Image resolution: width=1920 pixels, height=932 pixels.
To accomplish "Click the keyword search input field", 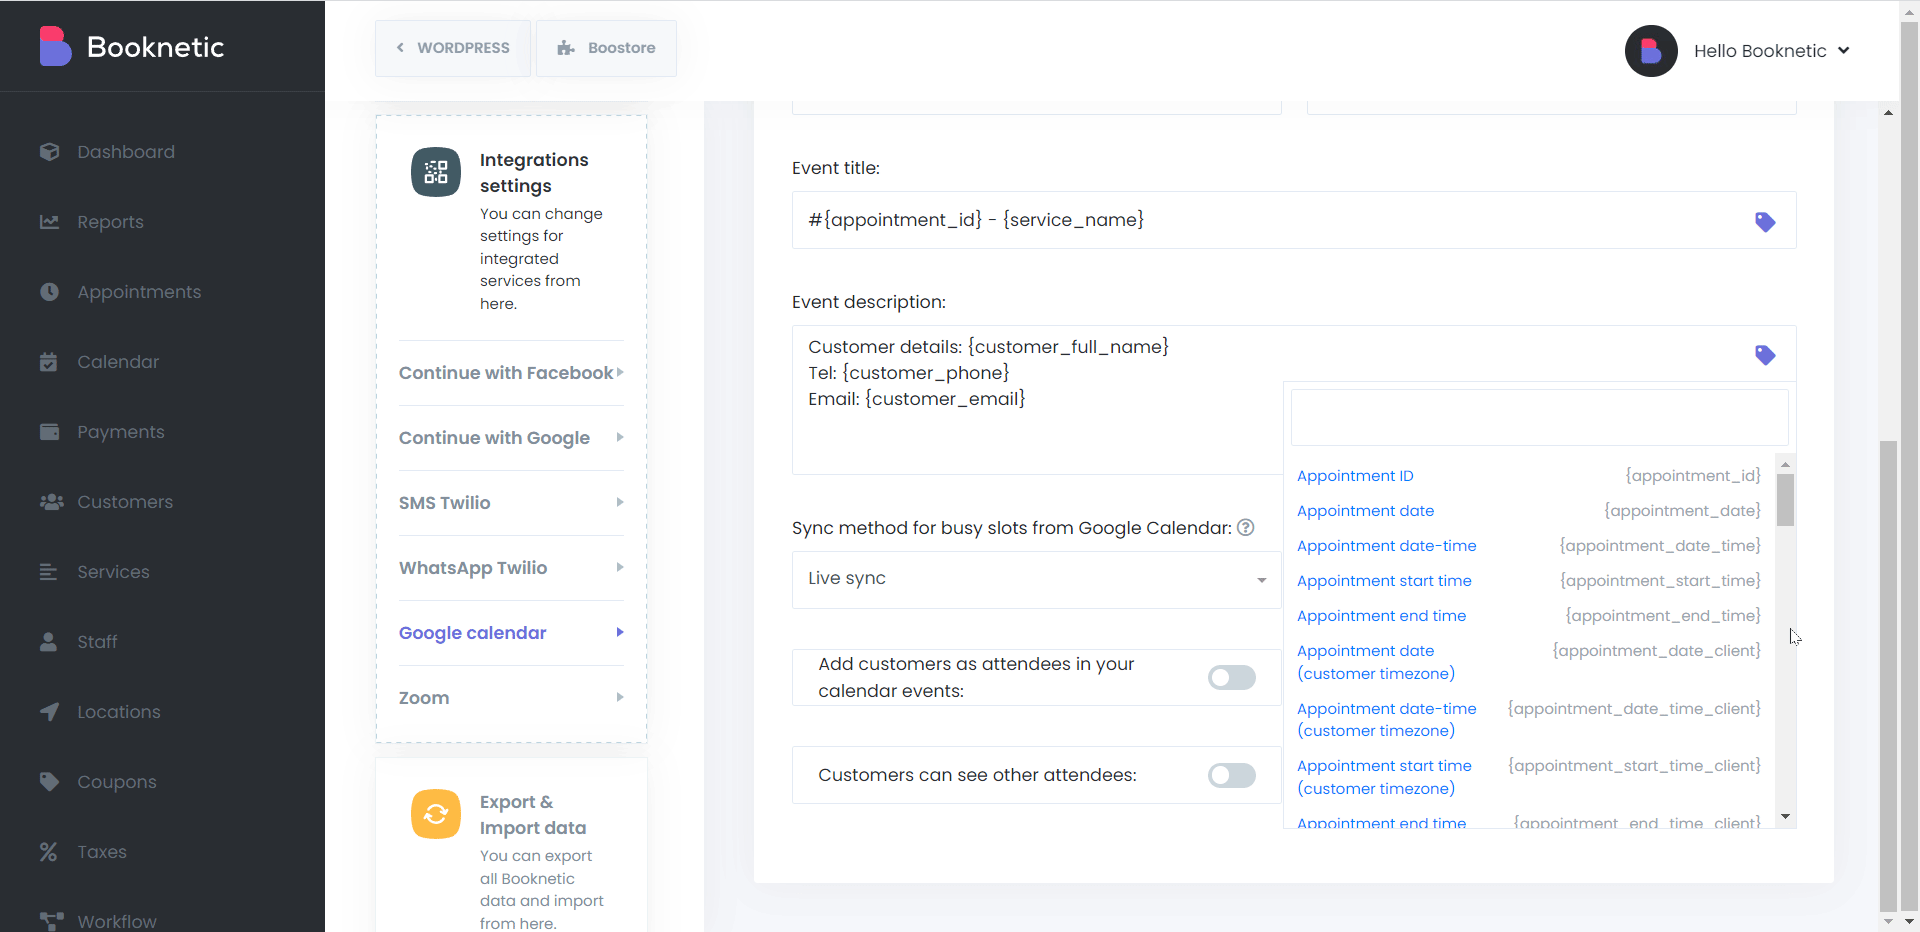I will point(1540,418).
